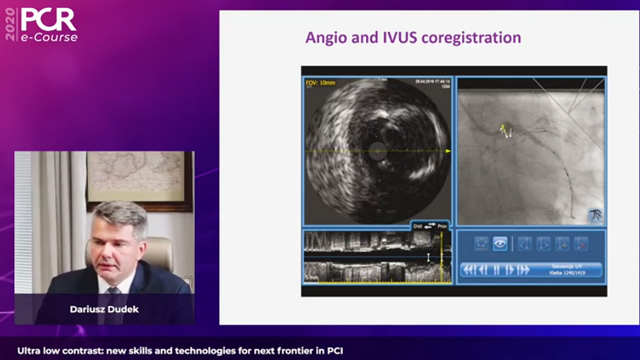Viewport: 640px width, 360px height.
Task: Click the date timestamp in IVUS view
Action: pyautogui.click(x=432, y=82)
